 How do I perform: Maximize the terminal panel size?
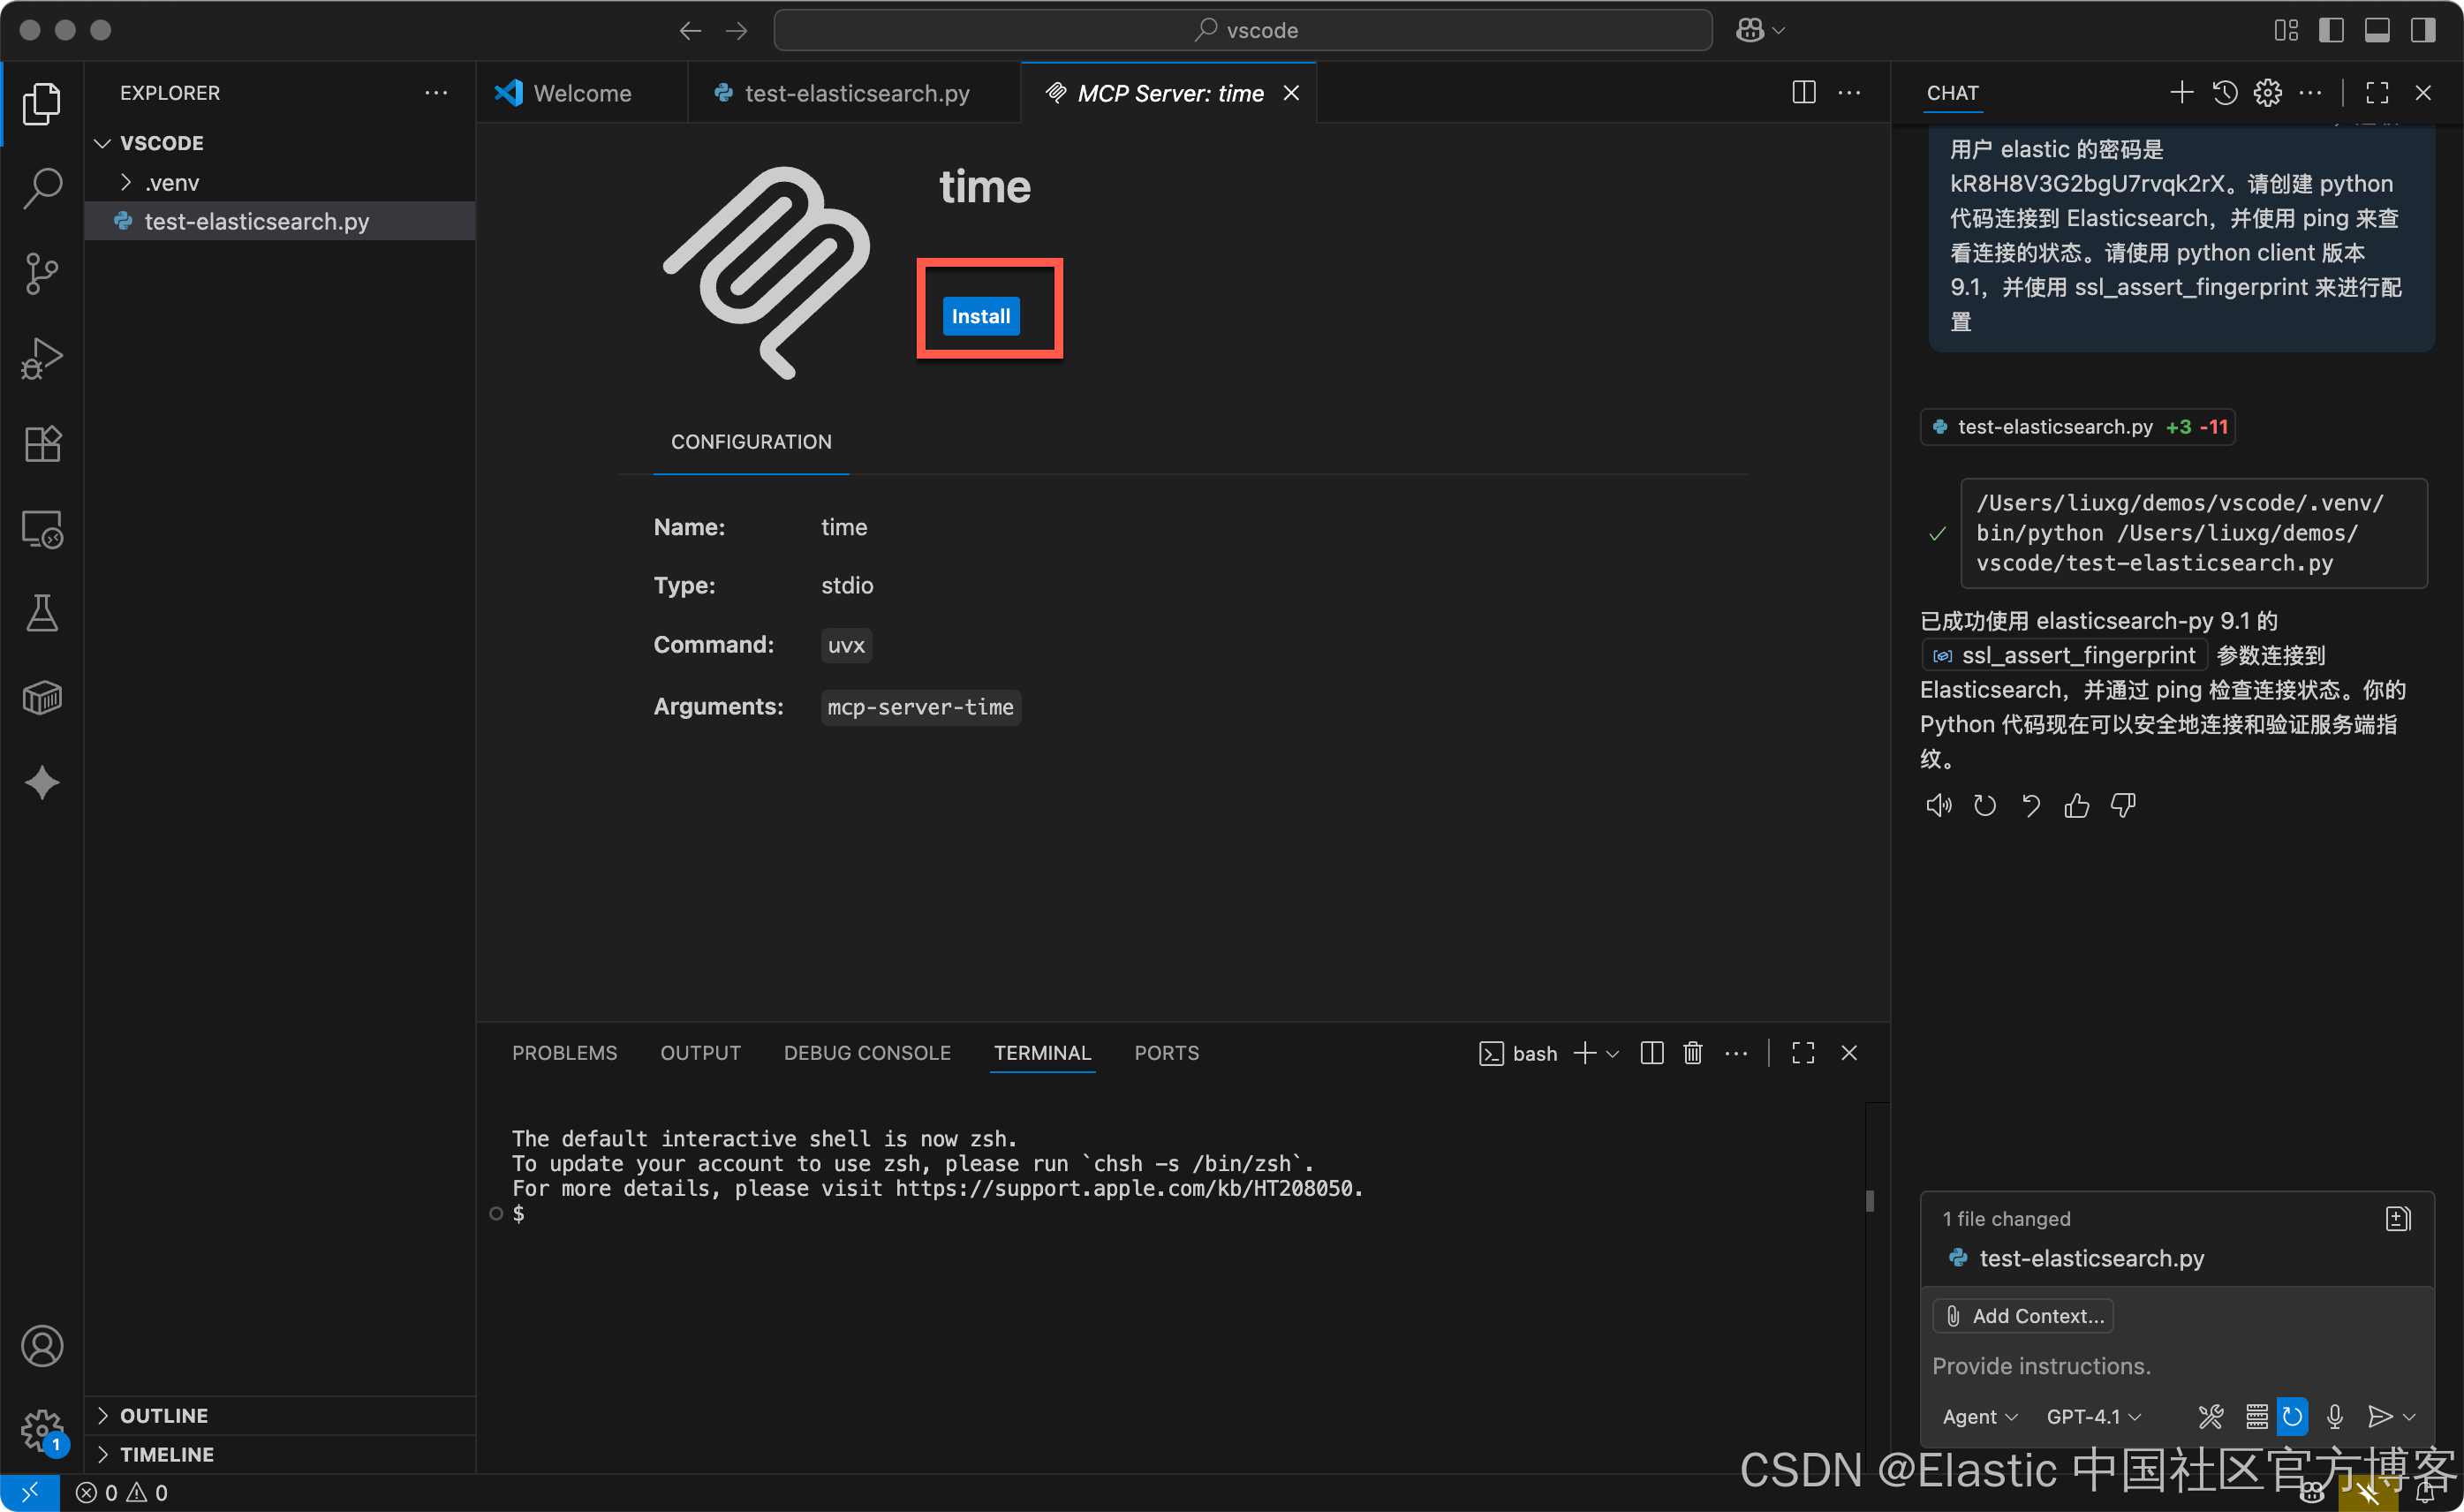tap(1803, 1053)
